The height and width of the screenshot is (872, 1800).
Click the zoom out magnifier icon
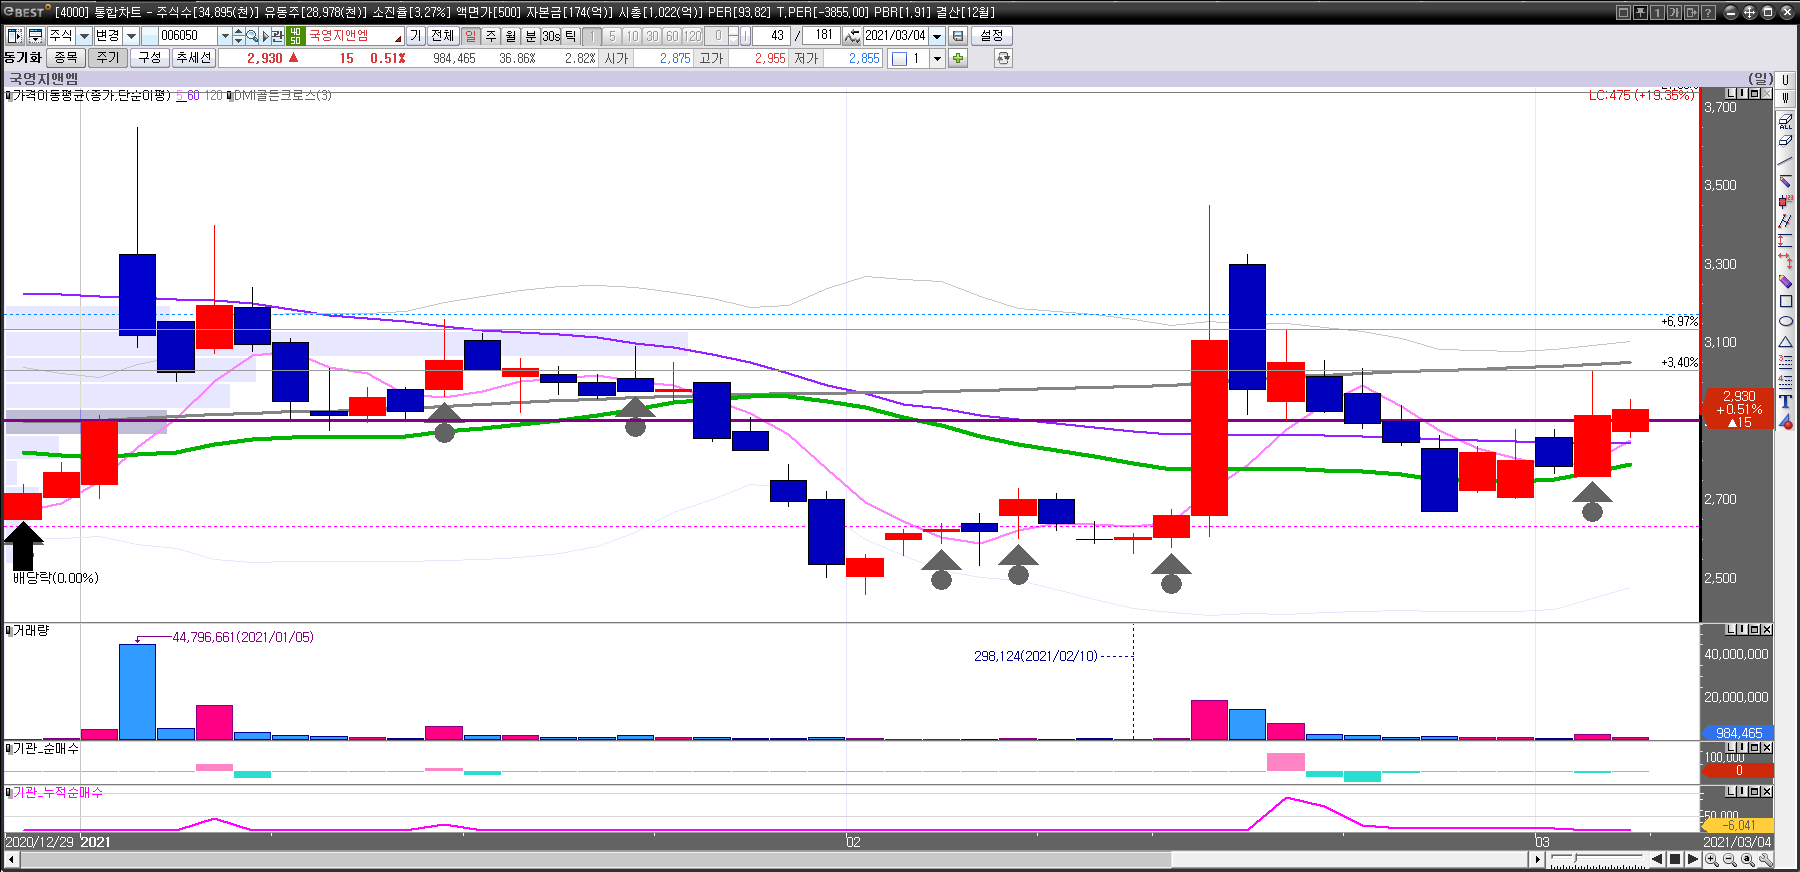coord(1729,860)
